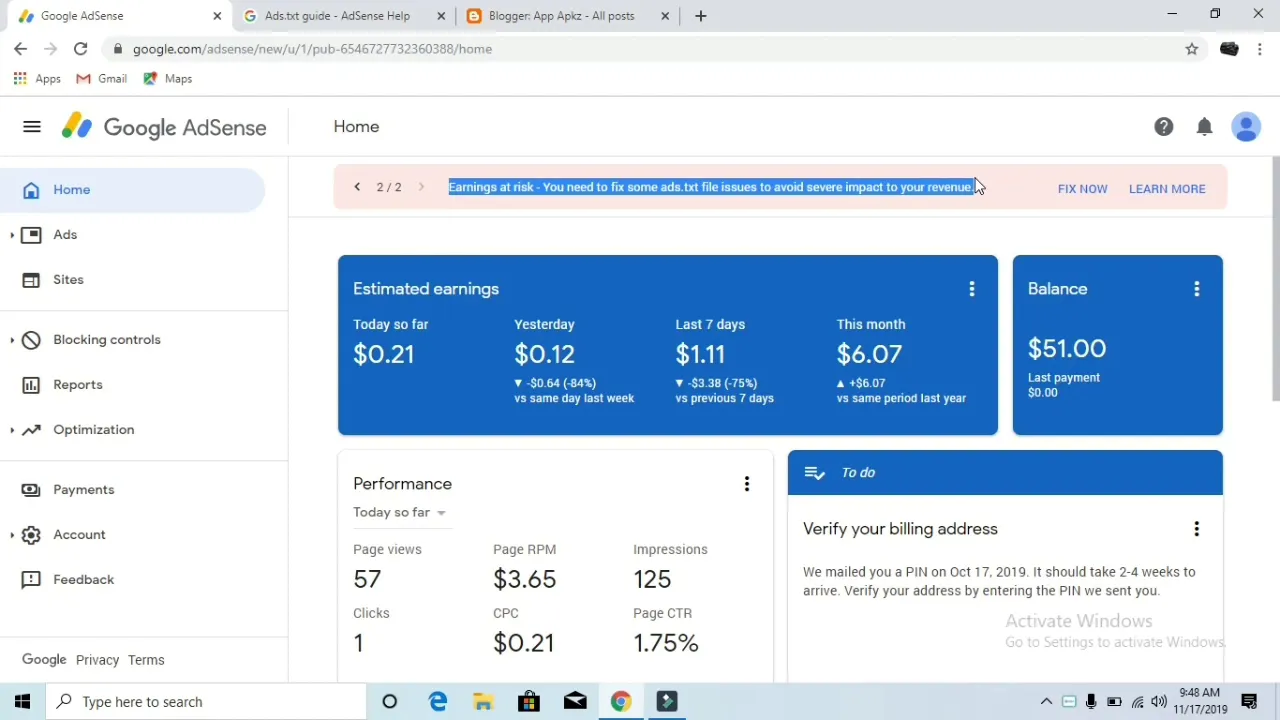Go to previous alert notification
The height and width of the screenshot is (720, 1280).
(x=357, y=187)
